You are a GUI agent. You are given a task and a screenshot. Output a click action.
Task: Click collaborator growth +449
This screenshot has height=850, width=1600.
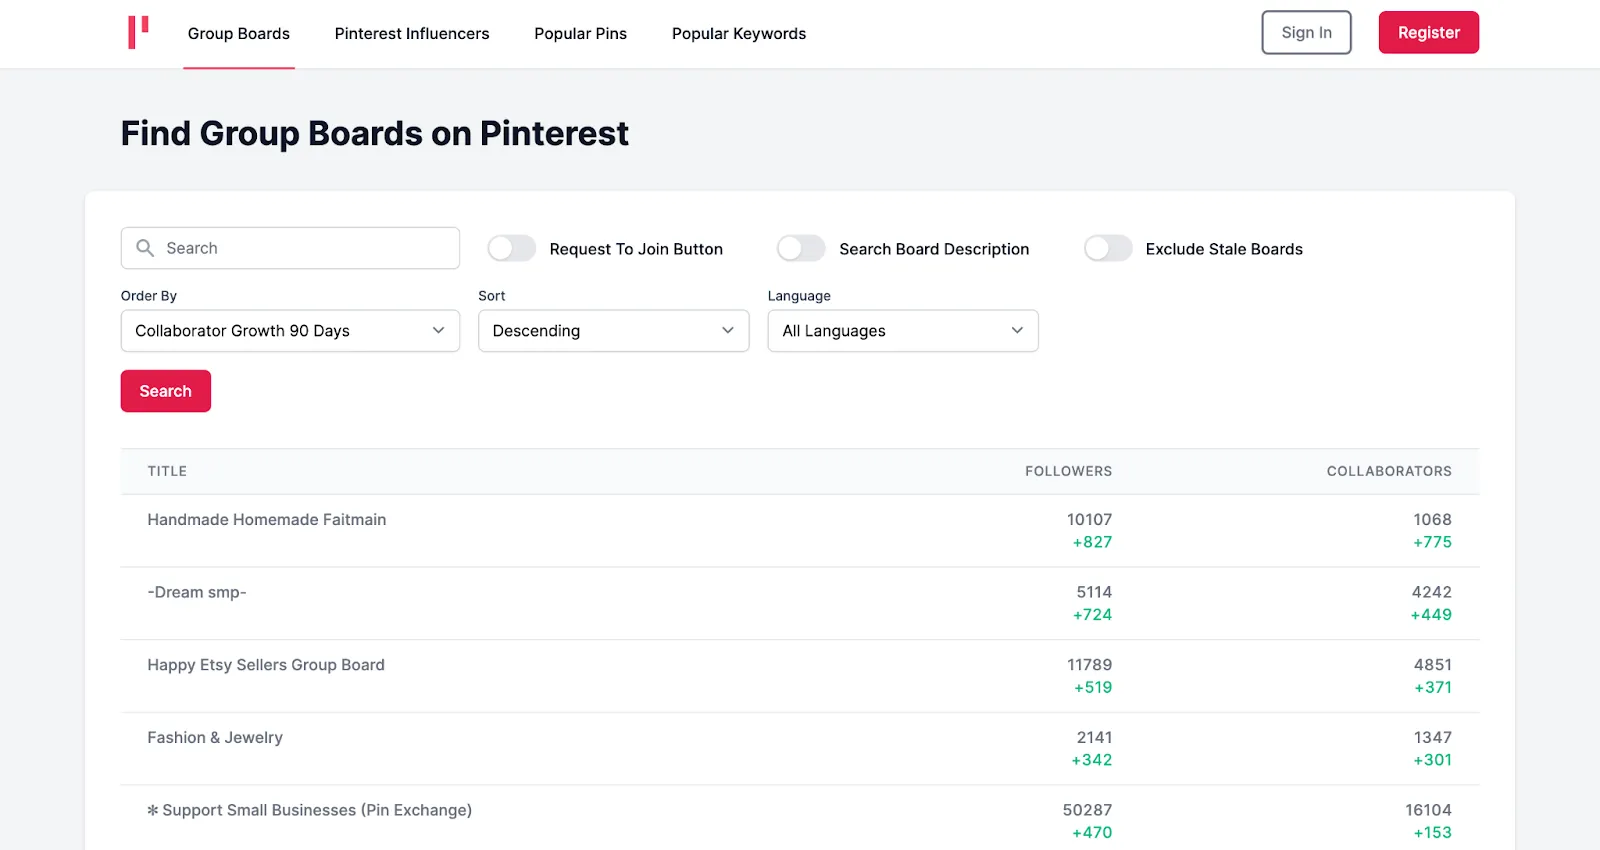click(x=1431, y=615)
